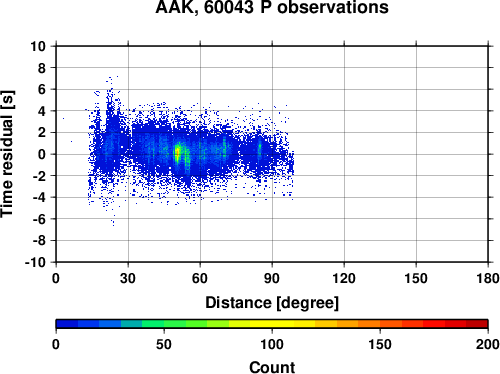Click the x-axis tick label 120

(x=344, y=278)
